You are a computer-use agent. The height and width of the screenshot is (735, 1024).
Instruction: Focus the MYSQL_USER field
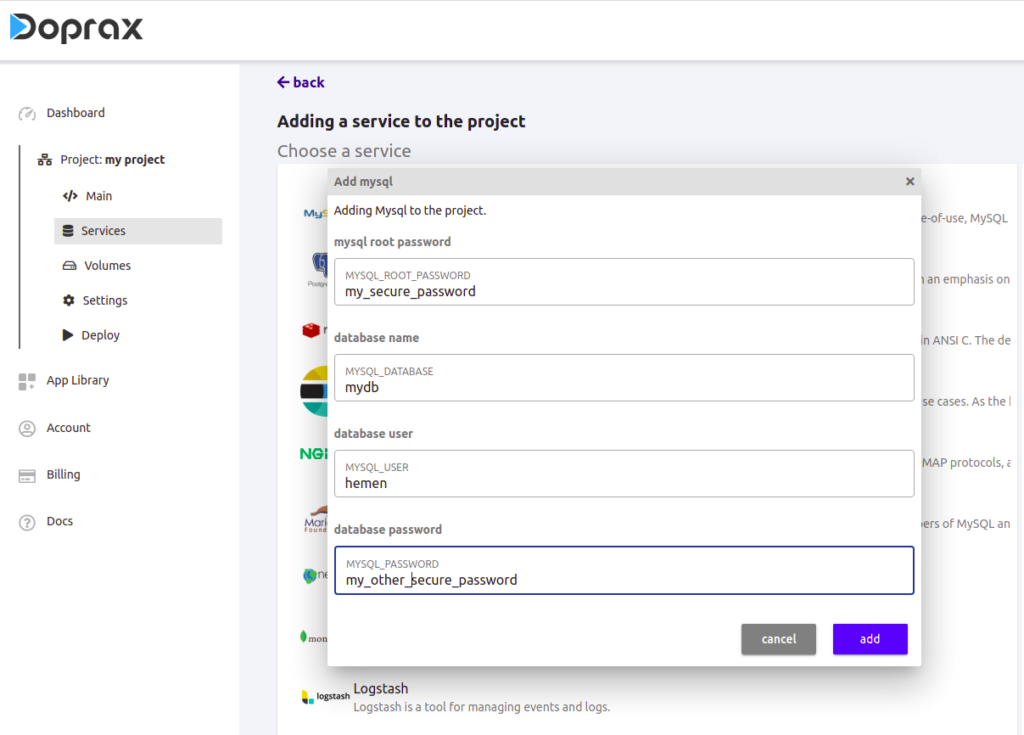(624, 474)
